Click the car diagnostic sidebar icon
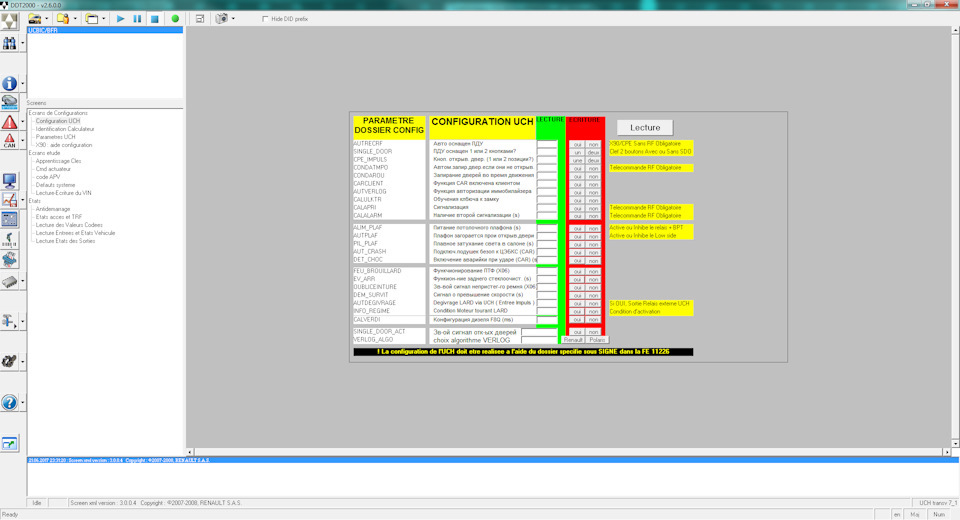 coord(9,102)
